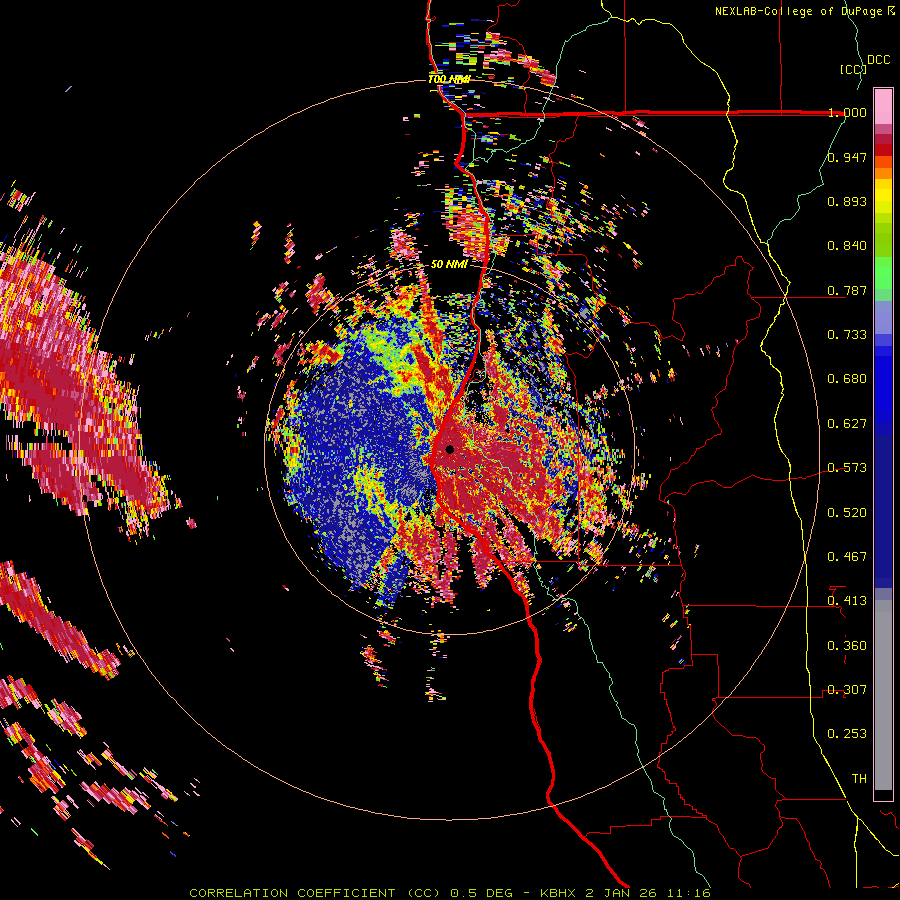Select the 0.360 scale value
This screenshot has width=900, height=900.
pyautogui.click(x=847, y=646)
